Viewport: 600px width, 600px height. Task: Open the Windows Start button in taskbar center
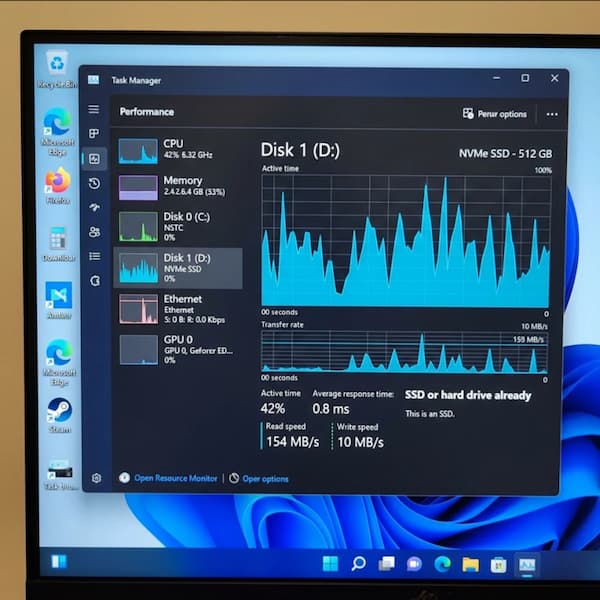click(331, 564)
